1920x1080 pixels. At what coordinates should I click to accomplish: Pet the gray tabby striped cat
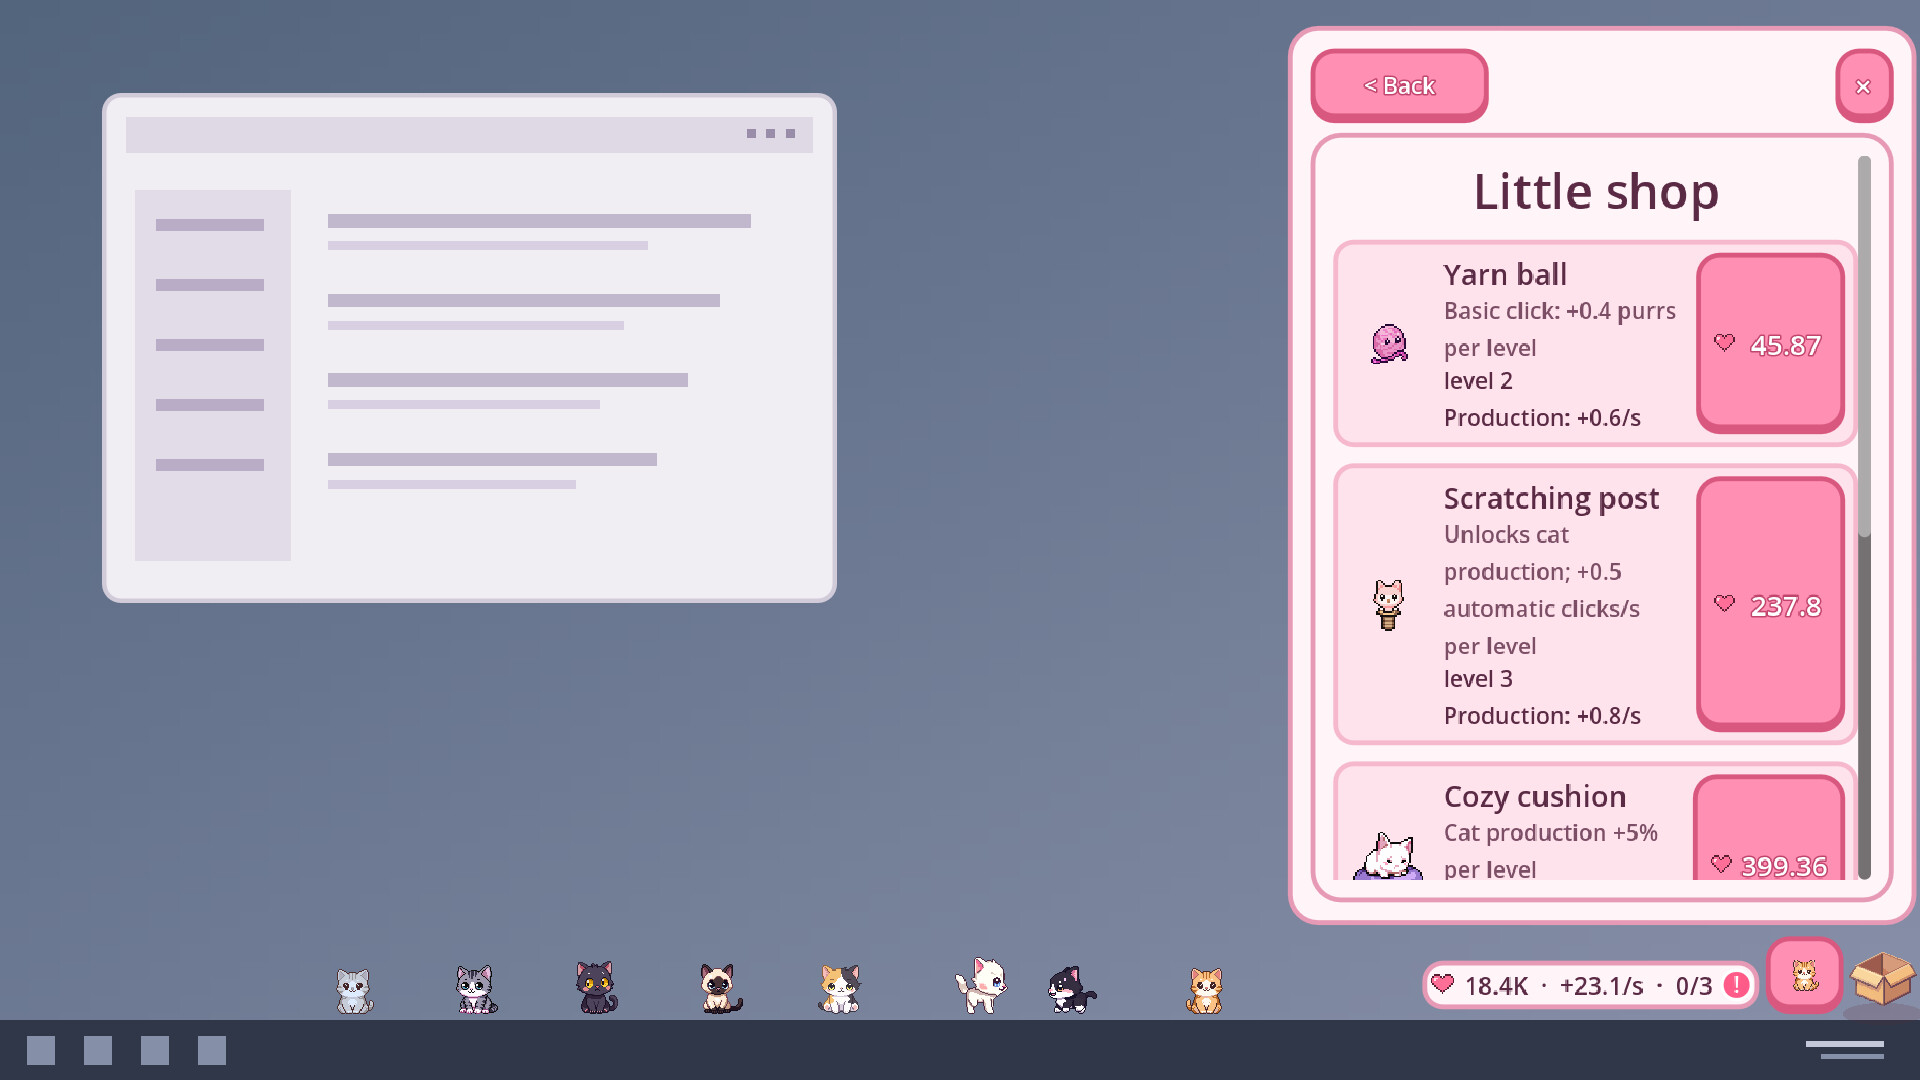476,989
